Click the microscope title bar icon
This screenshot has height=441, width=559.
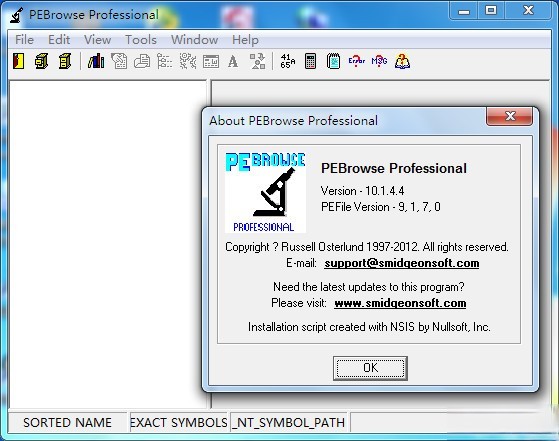(x=16, y=15)
